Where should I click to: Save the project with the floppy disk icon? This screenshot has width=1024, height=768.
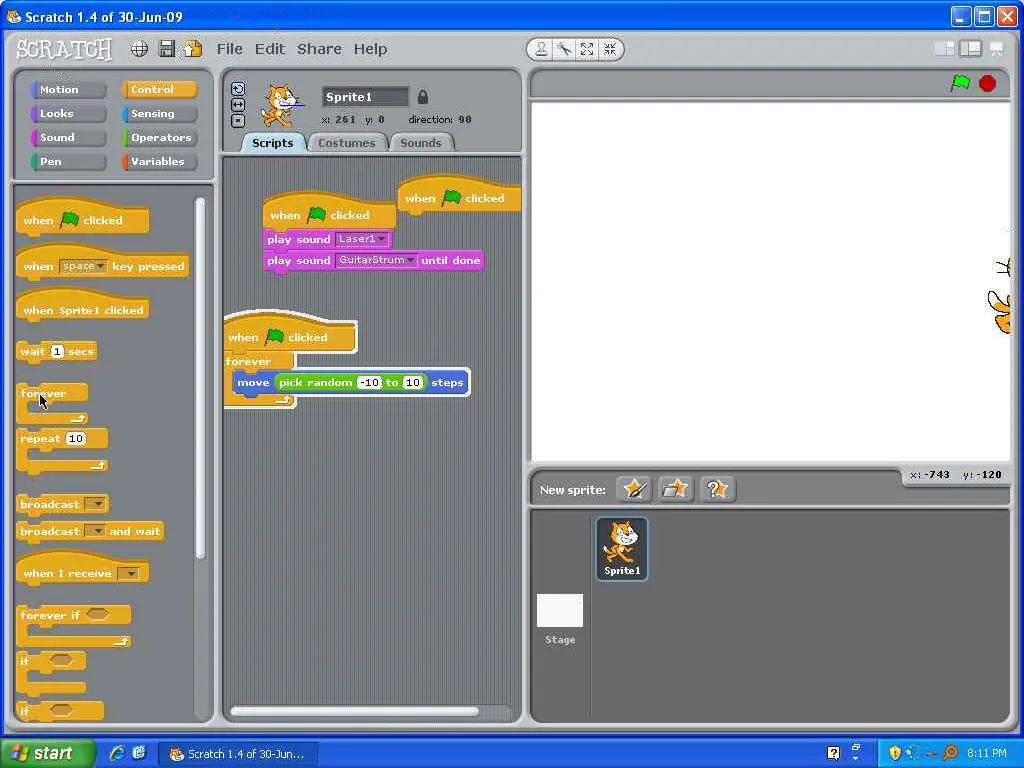(167, 49)
